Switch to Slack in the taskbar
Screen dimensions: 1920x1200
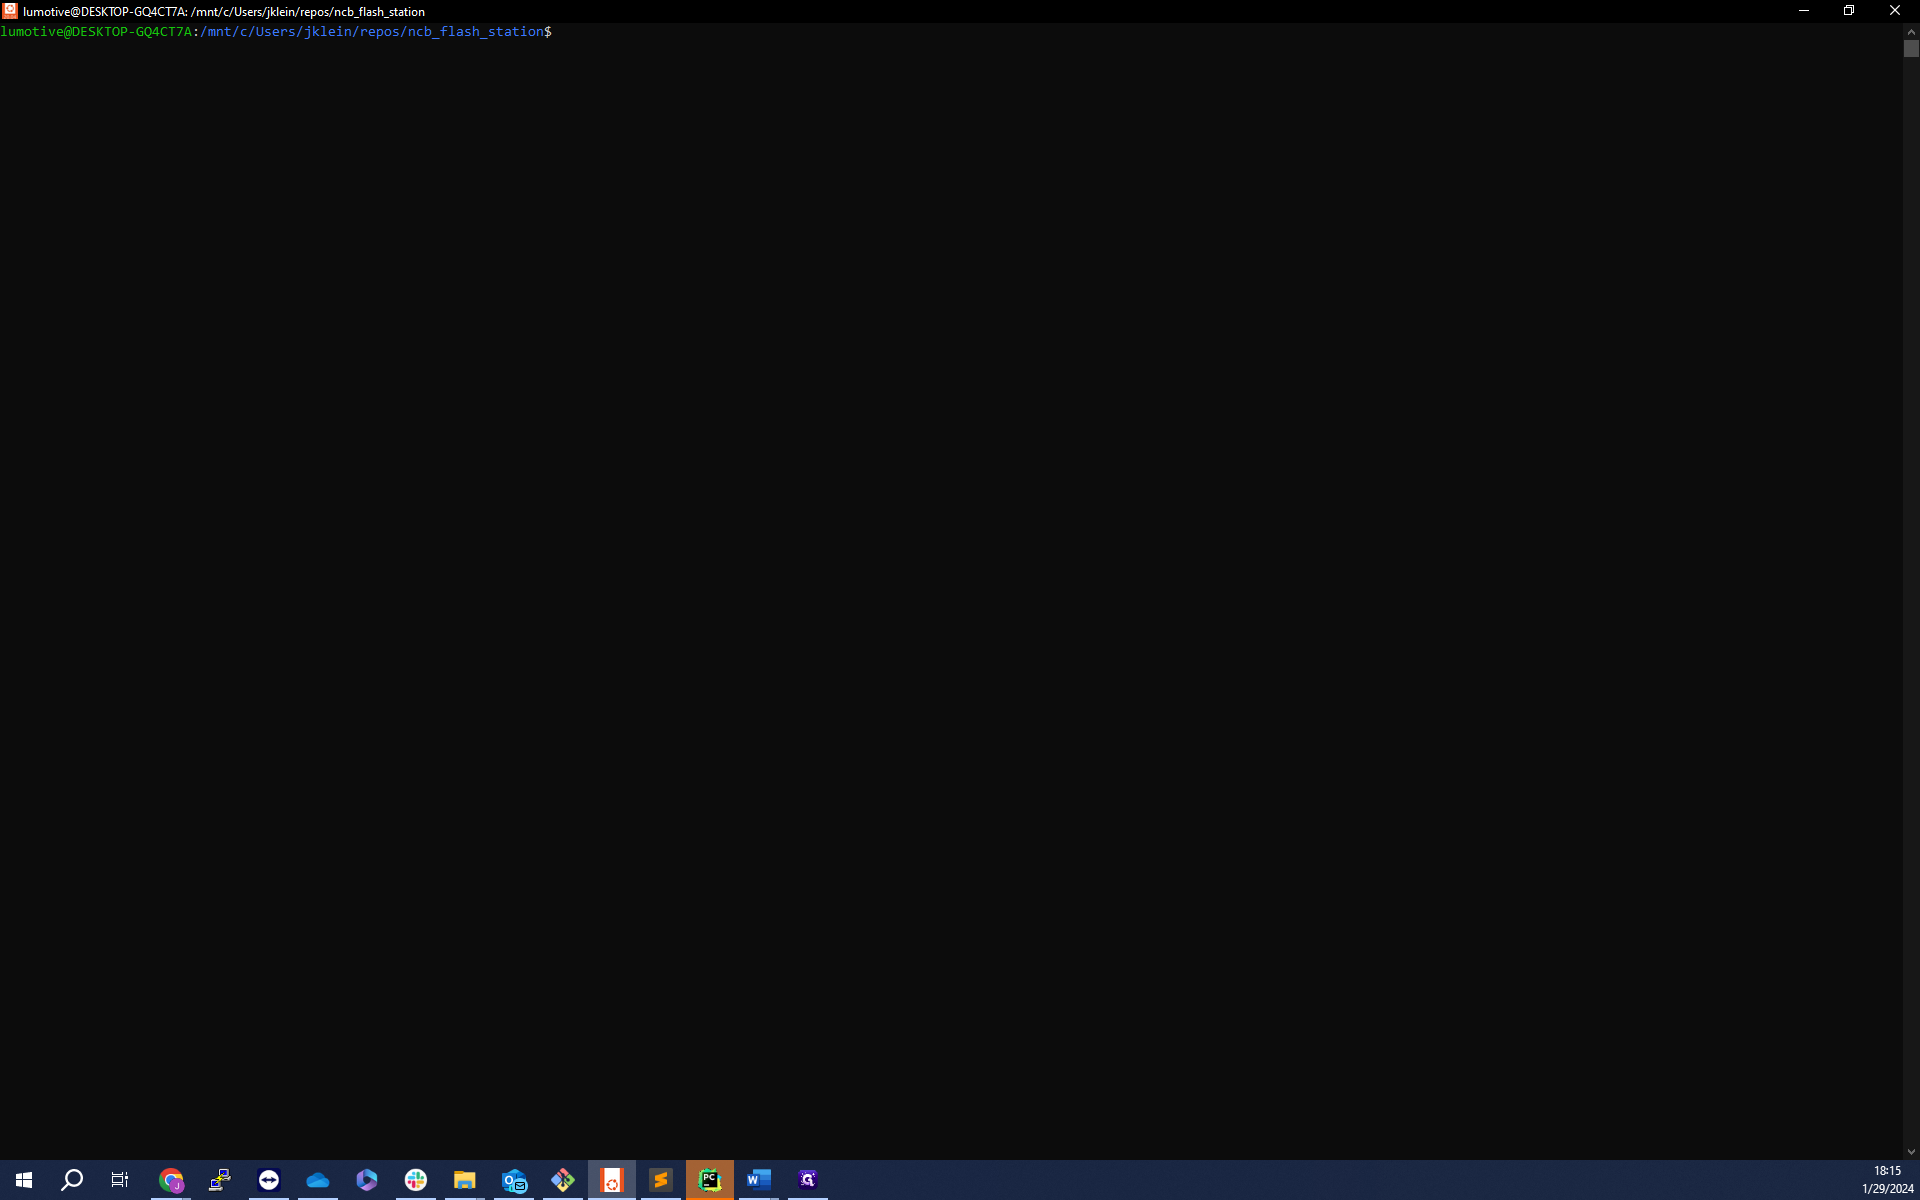(x=416, y=1180)
